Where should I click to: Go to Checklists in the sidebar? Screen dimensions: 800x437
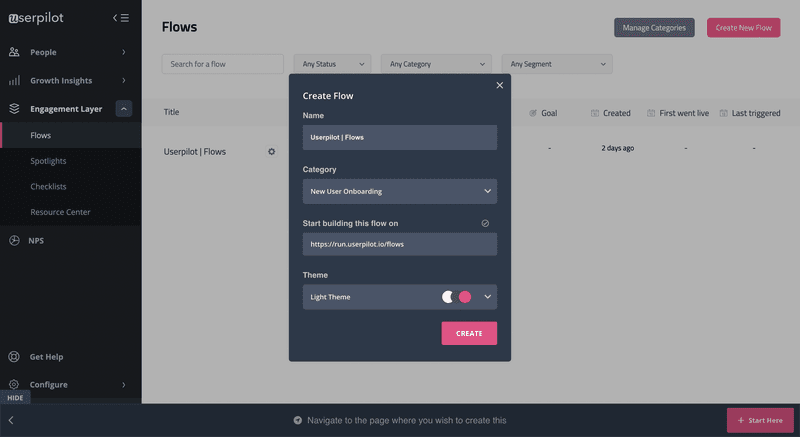(x=48, y=186)
